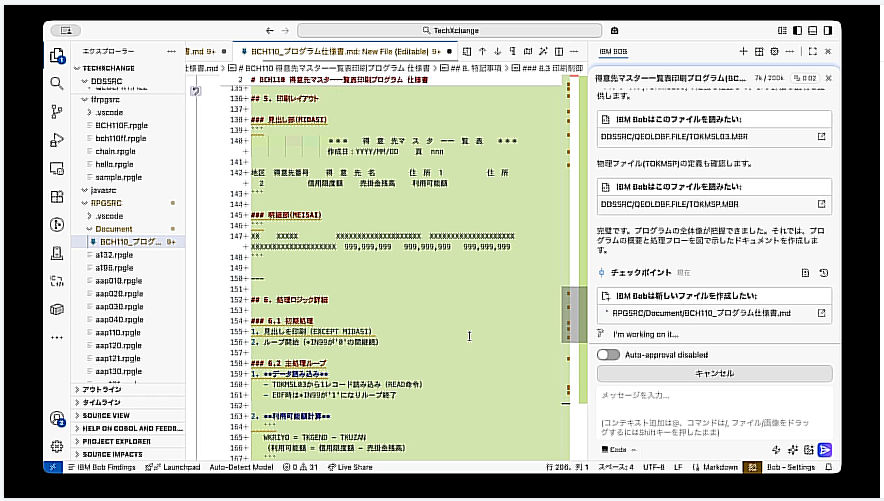Image resolution: width=884 pixels, height=501 pixels.
Task: Open editor More Actions ellipsis
Action: click(574, 51)
